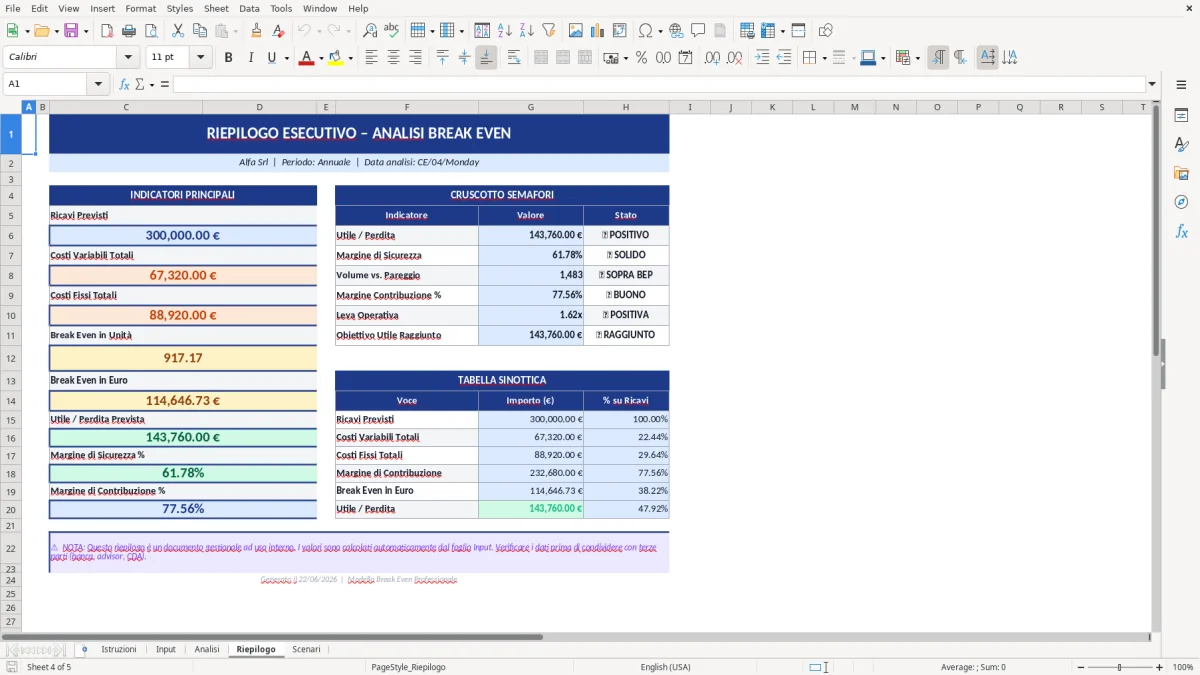Switch to the Analisi sheet tab
The width and height of the screenshot is (1200, 675).
[x=207, y=649]
